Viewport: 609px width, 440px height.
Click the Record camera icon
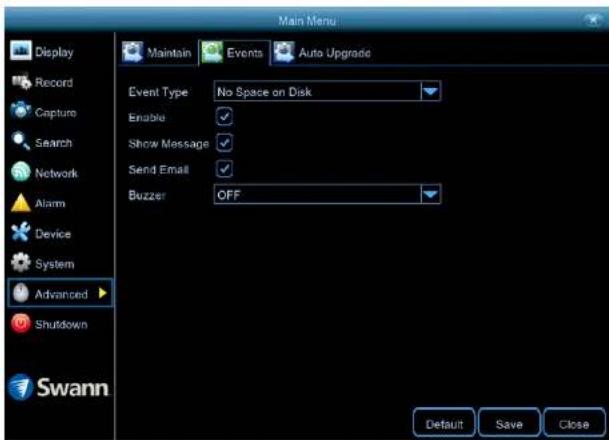click(21, 82)
